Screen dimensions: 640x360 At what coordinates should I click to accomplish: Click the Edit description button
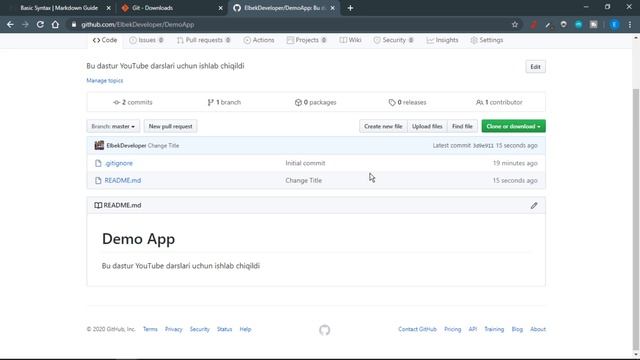tap(535, 67)
